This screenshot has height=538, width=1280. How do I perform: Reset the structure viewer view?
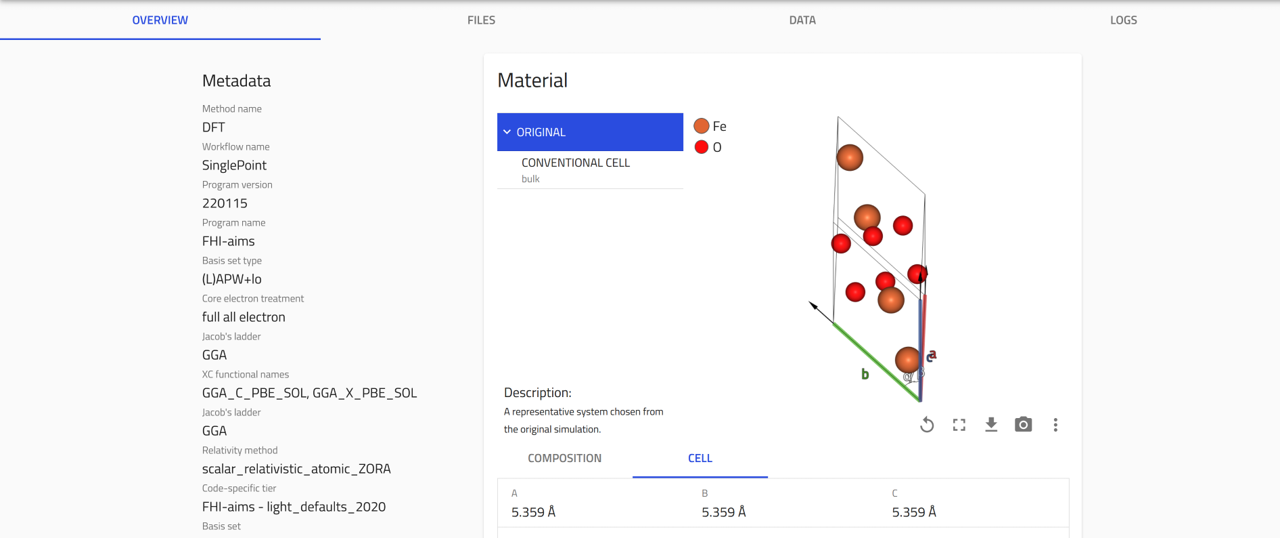927,425
